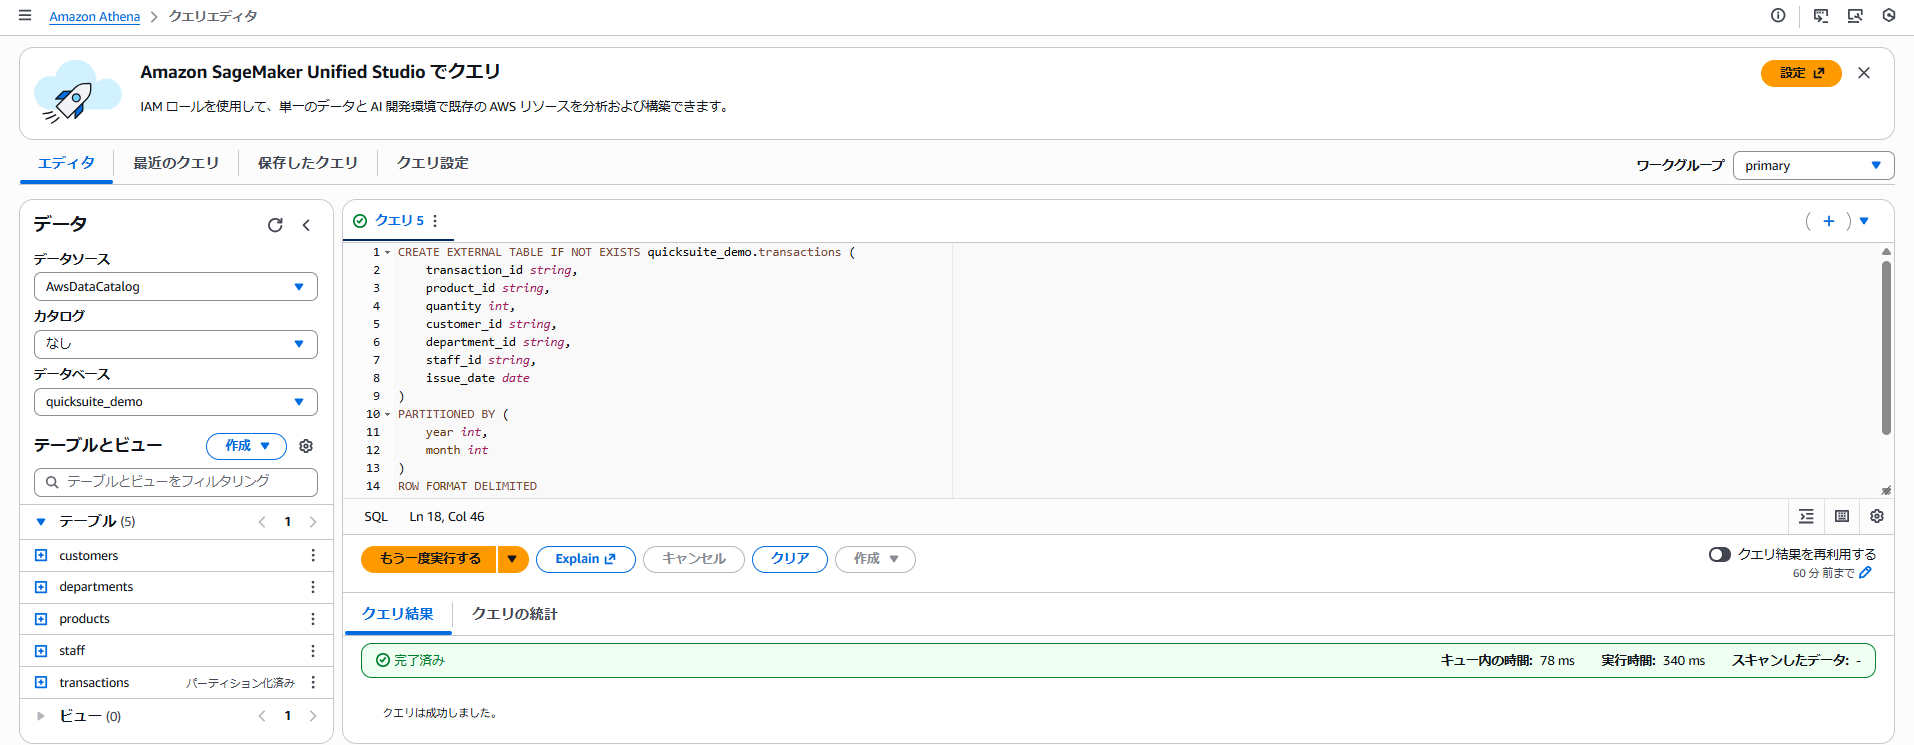Click the もう一度実行する button
The height and width of the screenshot is (745, 1914).
coord(429,559)
